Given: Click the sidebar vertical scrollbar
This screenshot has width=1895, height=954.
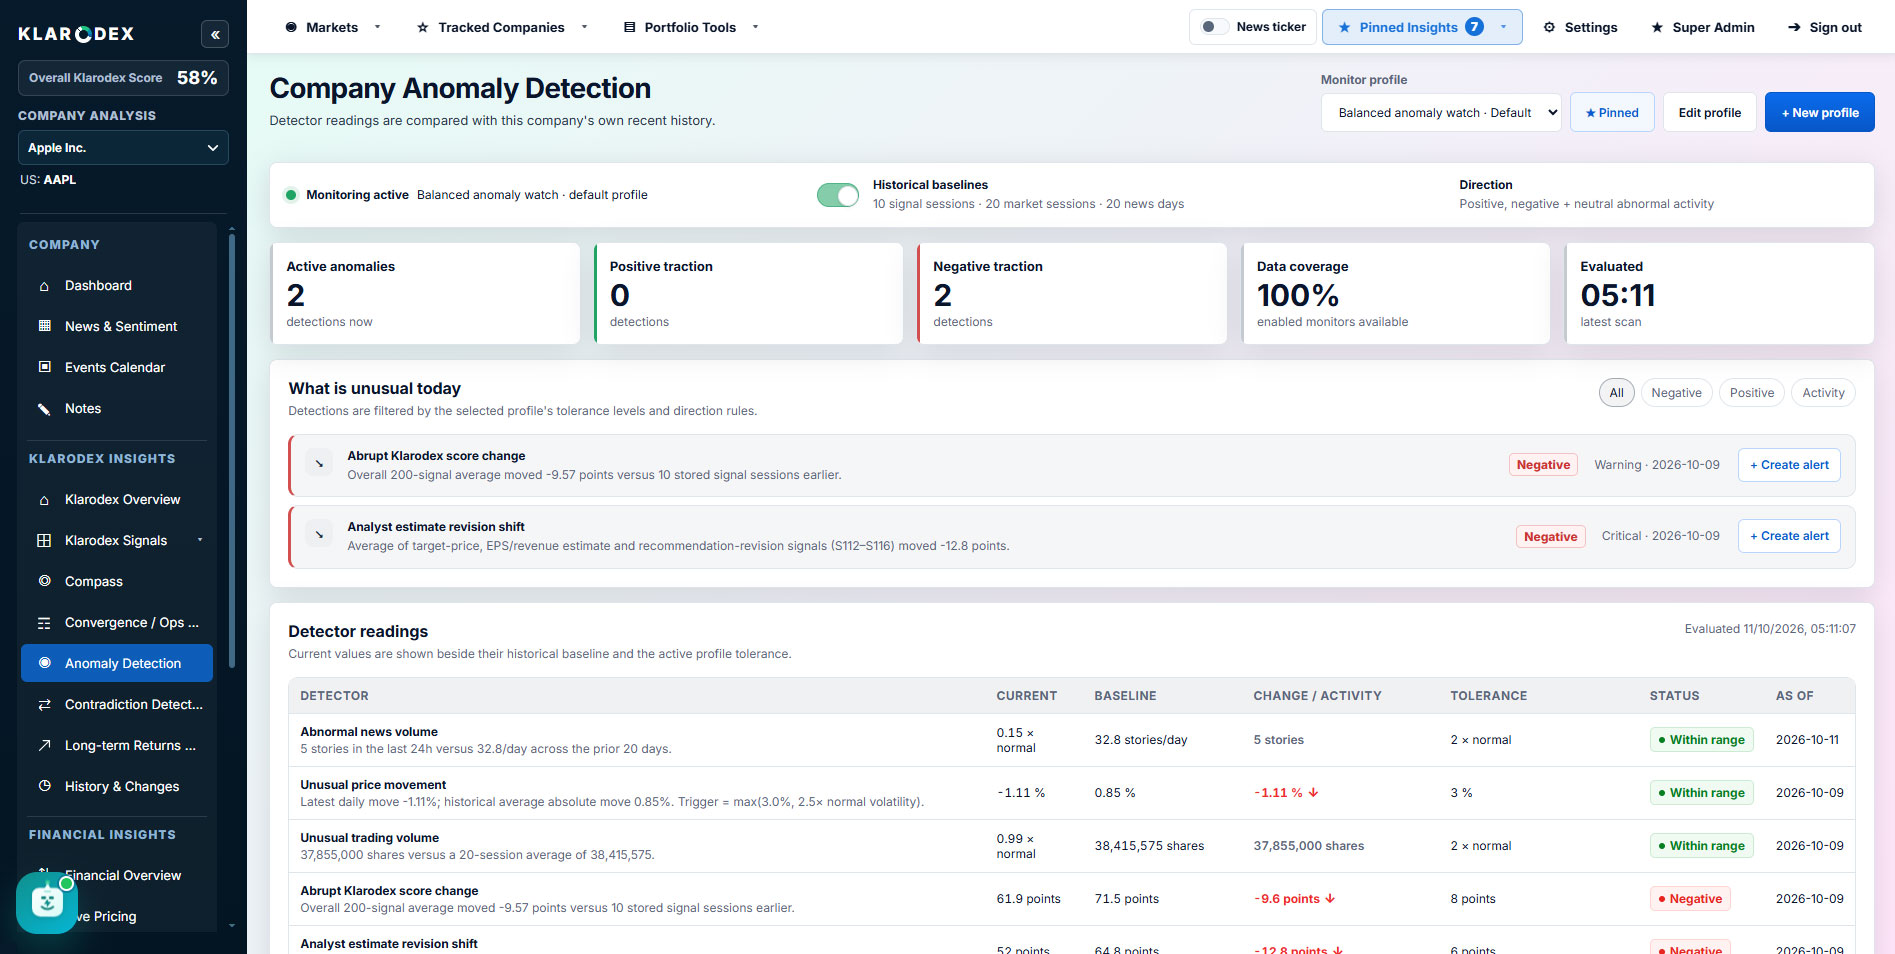Looking at the screenshot, I should tap(232, 450).
